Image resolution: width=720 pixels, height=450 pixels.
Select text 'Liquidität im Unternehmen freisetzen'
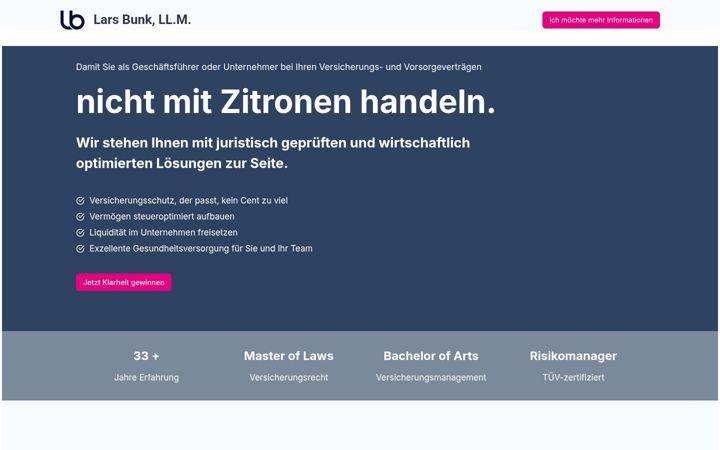coord(163,233)
